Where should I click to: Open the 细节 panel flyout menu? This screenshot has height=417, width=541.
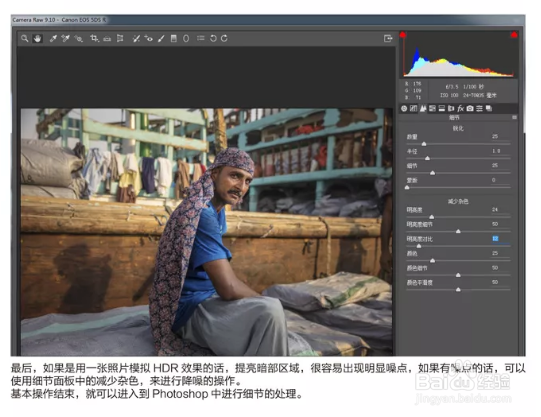point(514,118)
